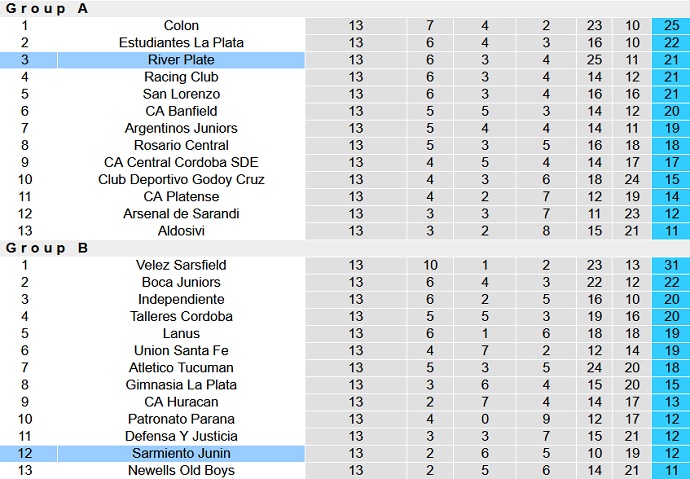Open Estudiantes La Plata team link
The image size is (690, 479).
[x=181, y=42]
